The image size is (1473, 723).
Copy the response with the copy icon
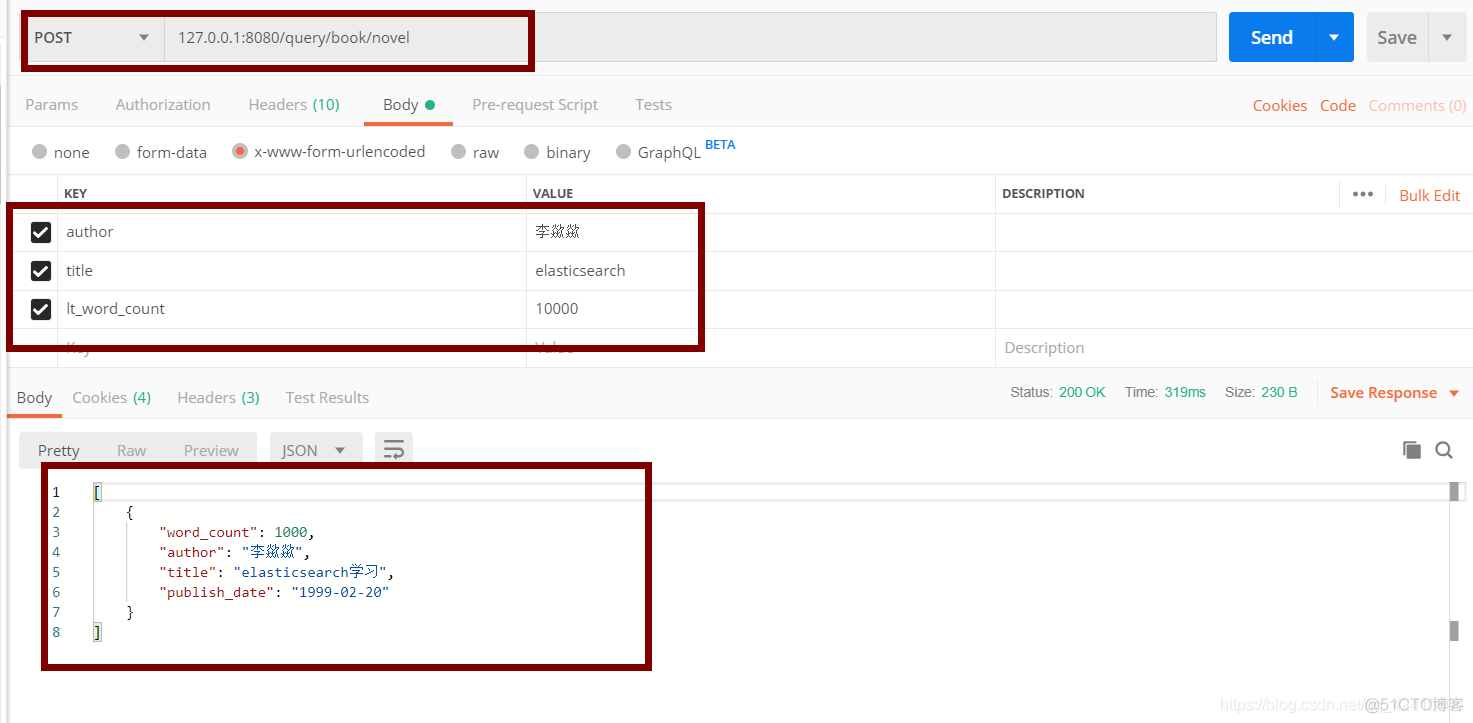(x=1412, y=450)
